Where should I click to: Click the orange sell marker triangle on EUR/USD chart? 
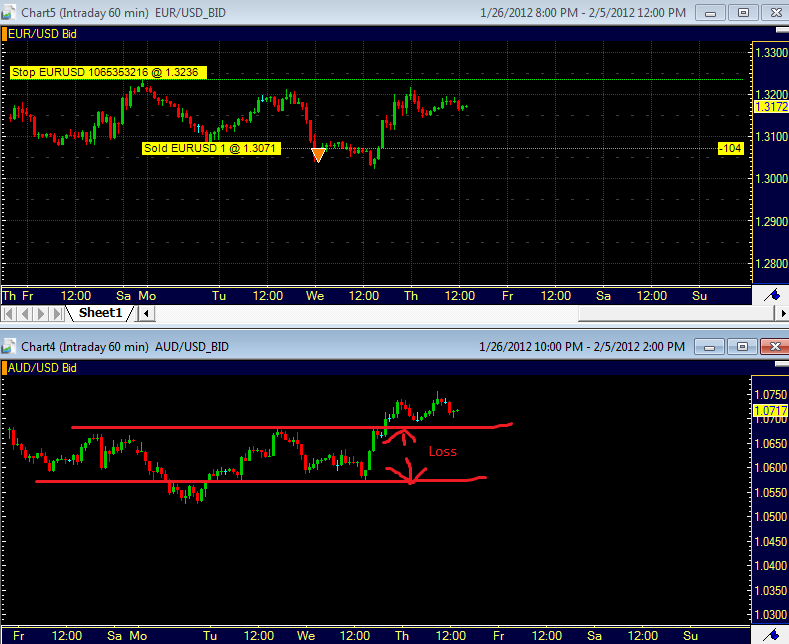tap(318, 155)
